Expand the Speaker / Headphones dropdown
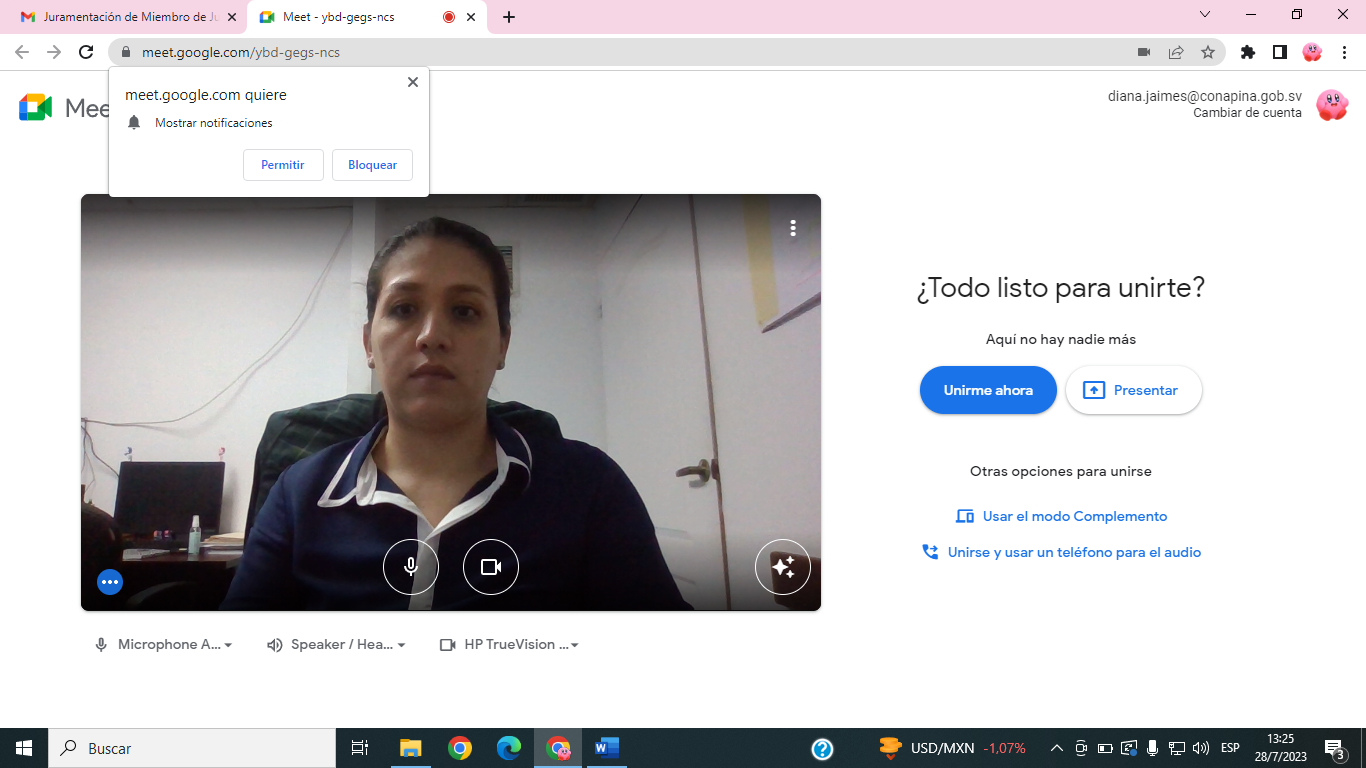Viewport: 1366px width, 768px height. click(336, 645)
